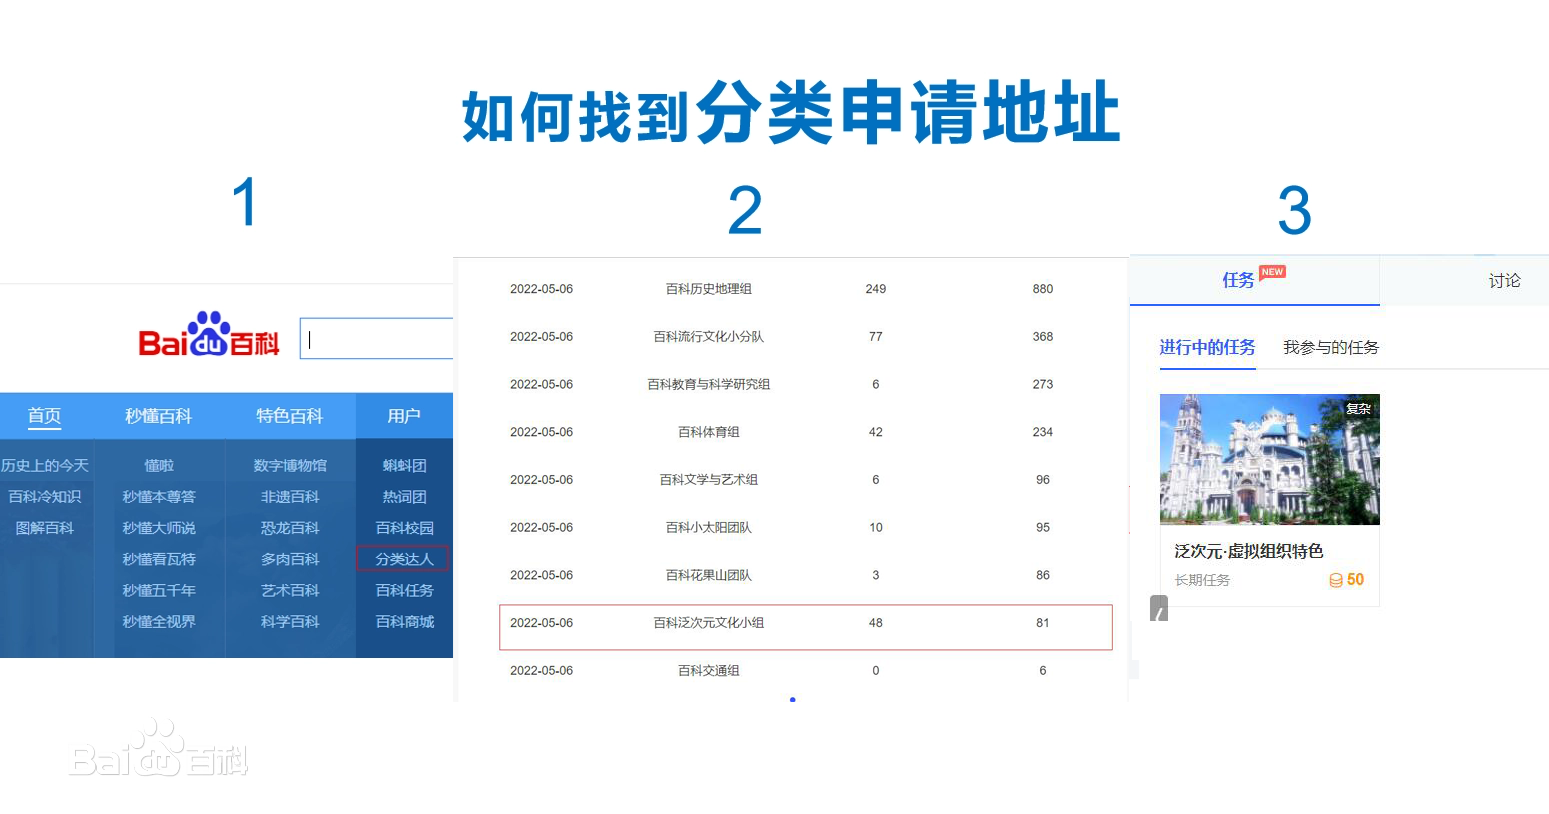Open the 数字博物馆 link
1549x814 pixels.
(290, 466)
